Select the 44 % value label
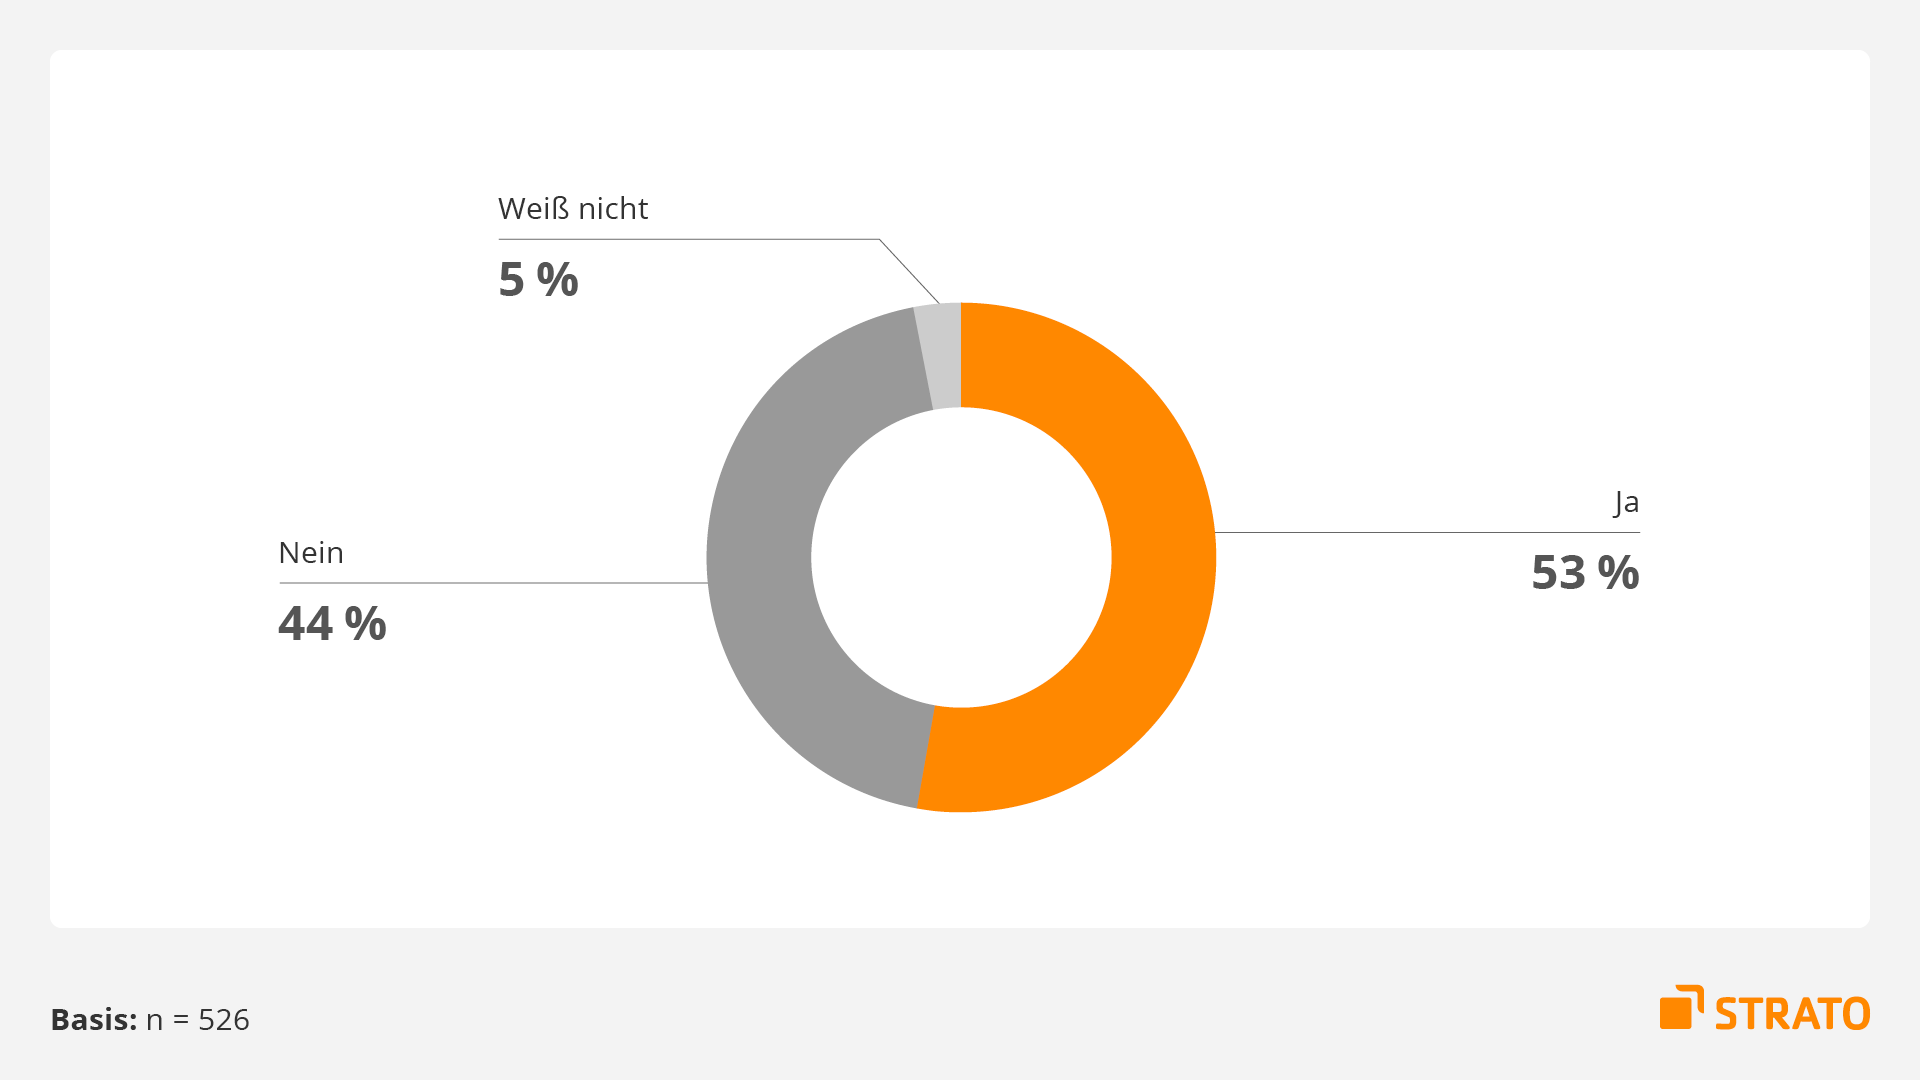The width and height of the screenshot is (1920, 1080). coord(332,624)
